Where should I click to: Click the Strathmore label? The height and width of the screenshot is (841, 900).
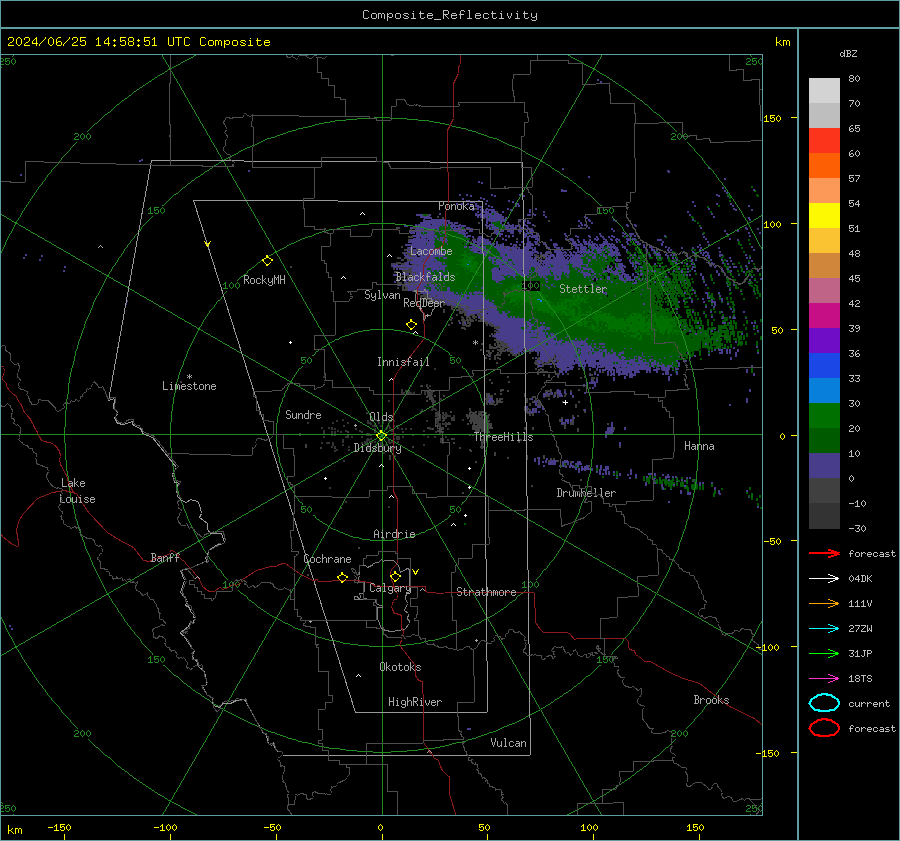(x=486, y=592)
